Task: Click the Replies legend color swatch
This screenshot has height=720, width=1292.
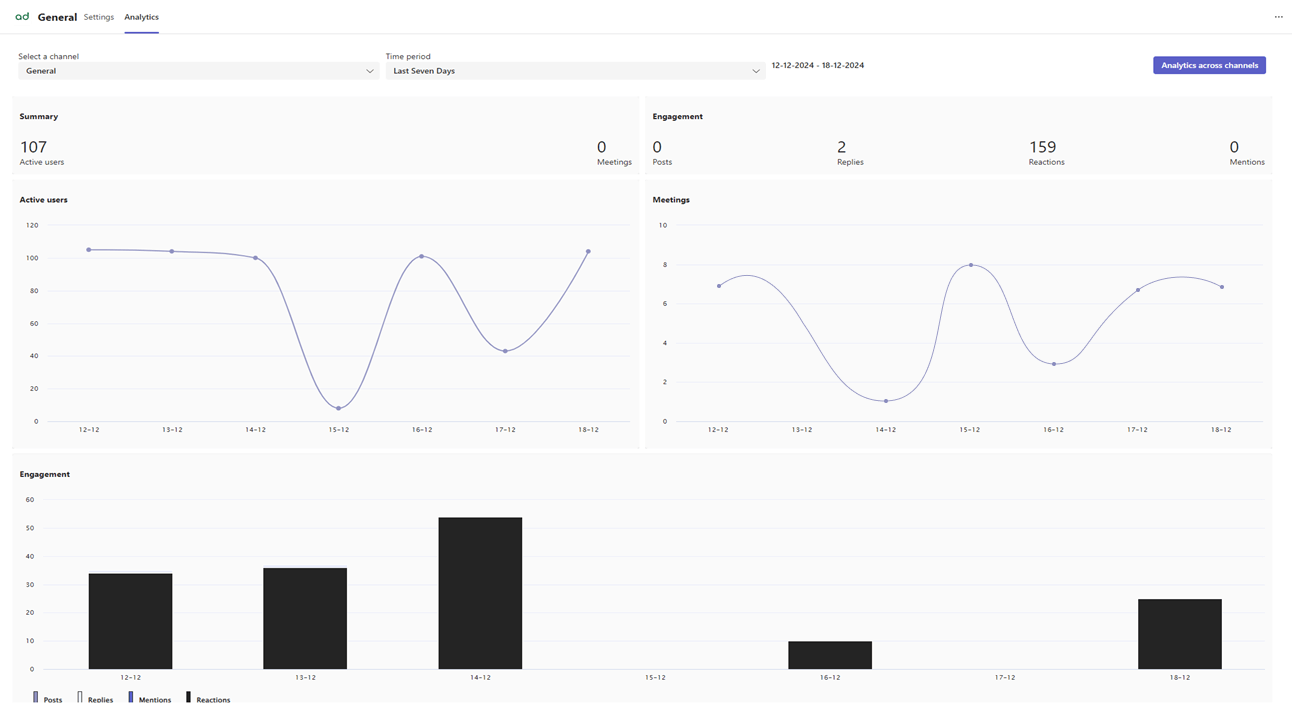Action: click(78, 697)
